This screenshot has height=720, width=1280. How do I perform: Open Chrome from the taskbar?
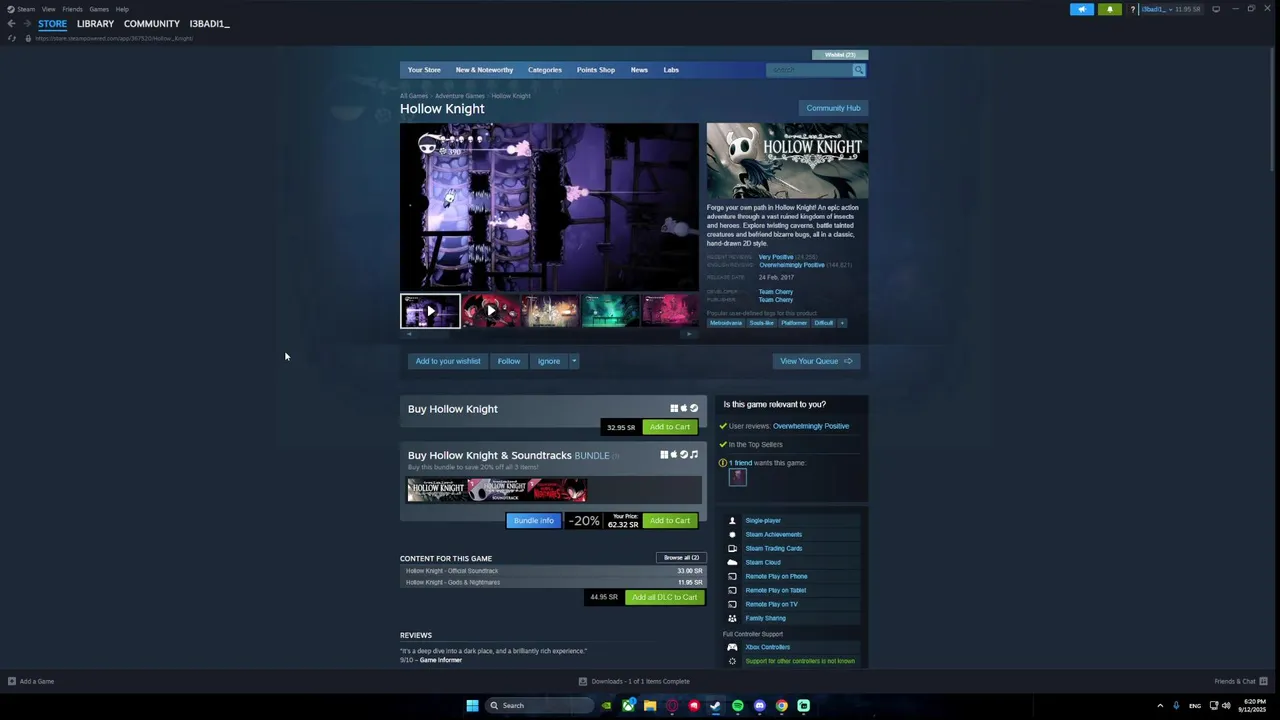[782, 705]
